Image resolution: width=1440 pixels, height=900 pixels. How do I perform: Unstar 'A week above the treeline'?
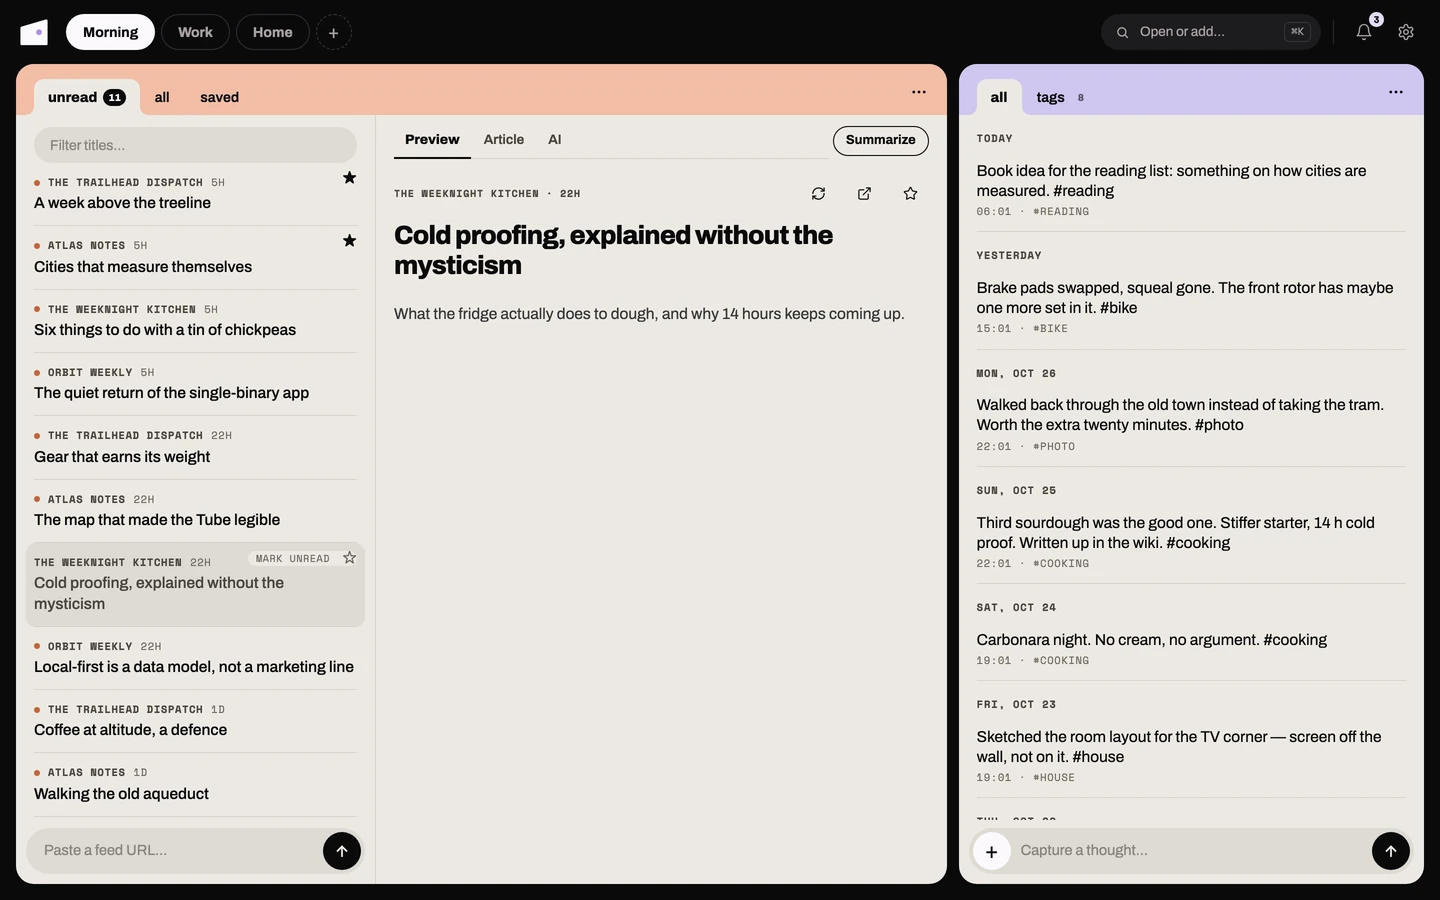[x=350, y=178]
